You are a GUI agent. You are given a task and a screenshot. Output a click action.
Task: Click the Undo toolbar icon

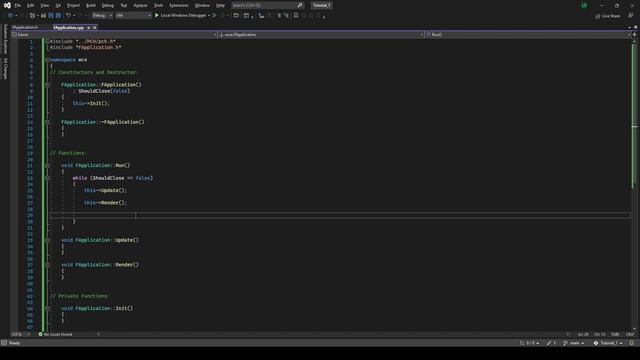68,16
